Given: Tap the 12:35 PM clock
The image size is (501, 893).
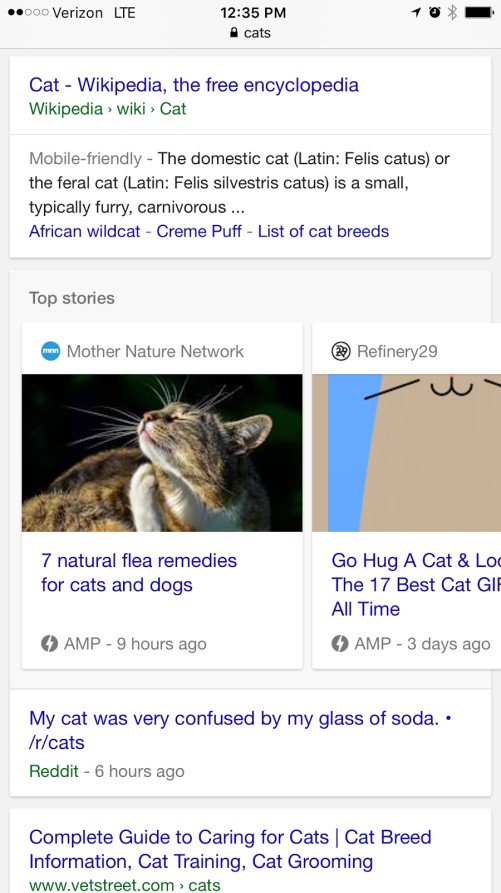Looking at the screenshot, I should coord(253,12).
